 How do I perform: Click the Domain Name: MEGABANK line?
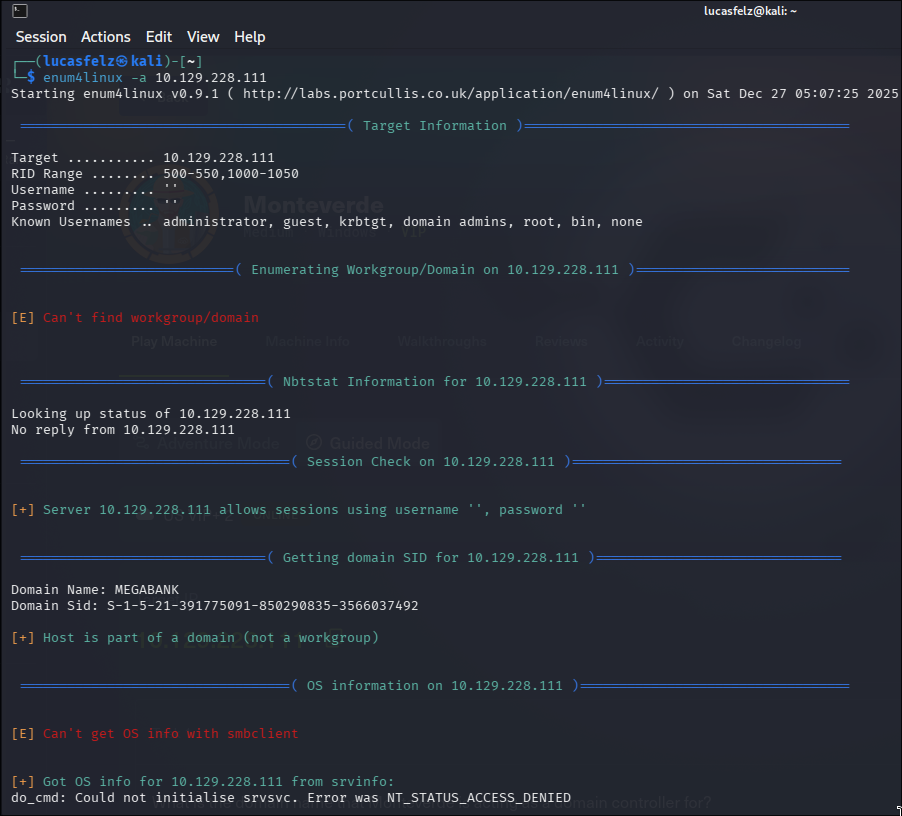95,589
